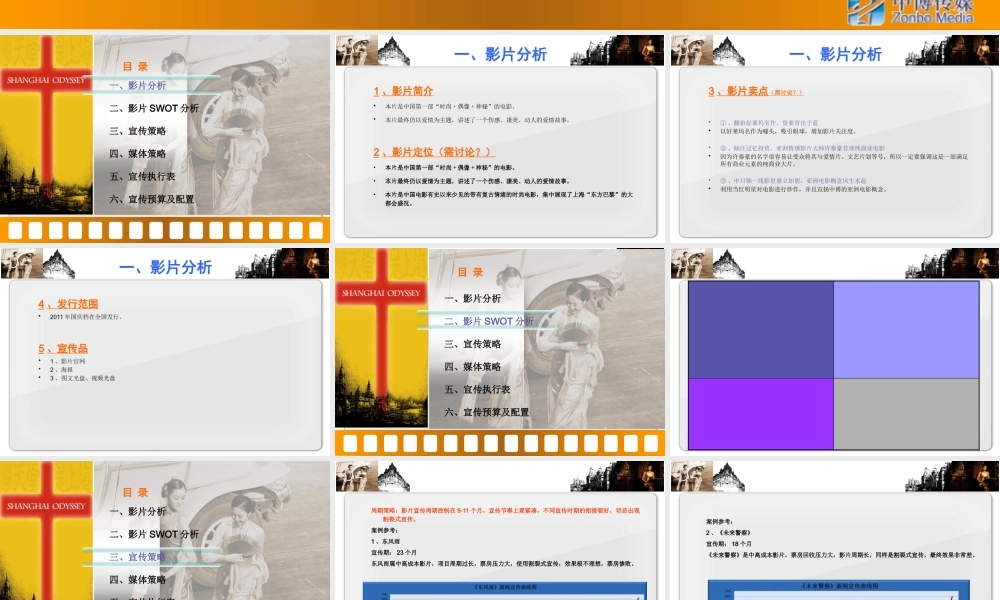Click the gray SWOT quadrant
The height and width of the screenshot is (600, 1000).
coord(906,414)
